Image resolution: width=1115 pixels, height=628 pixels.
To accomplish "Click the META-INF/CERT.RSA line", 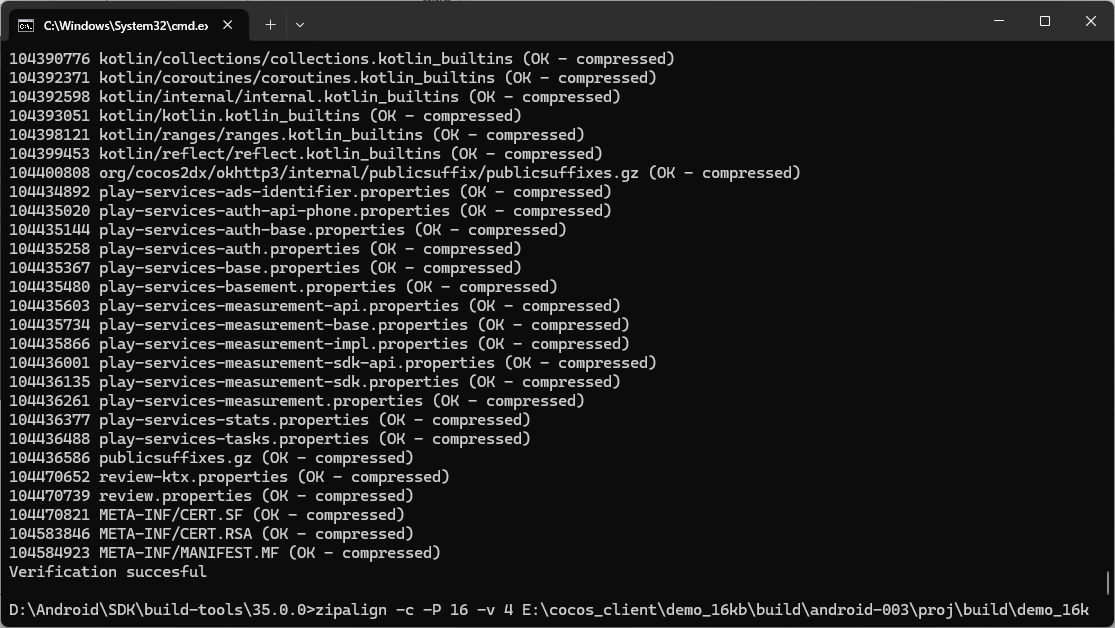I will coord(211,534).
